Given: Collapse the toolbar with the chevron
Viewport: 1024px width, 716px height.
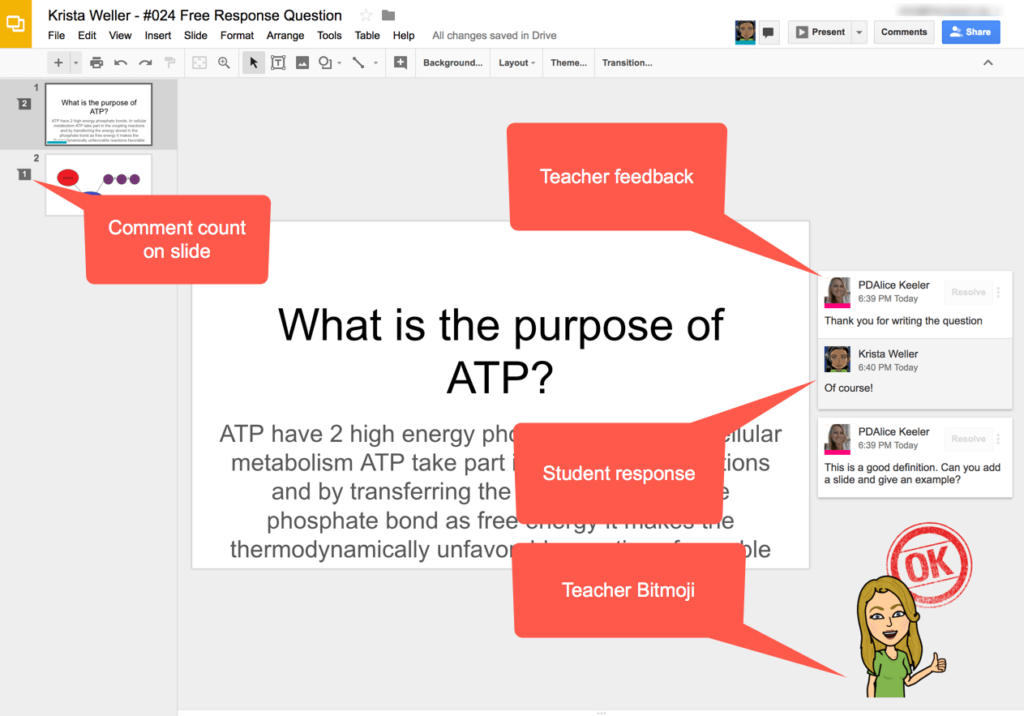Looking at the screenshot, I should click(x=988, y=62).
